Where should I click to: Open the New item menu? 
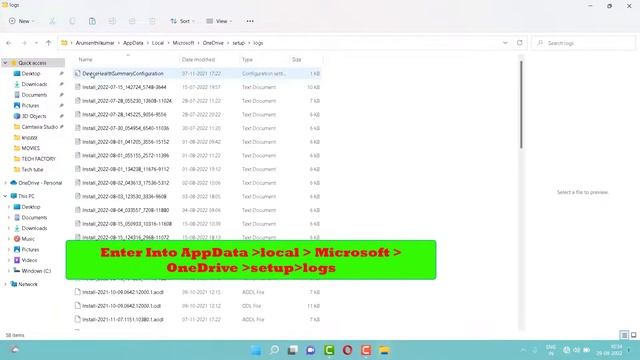click(21, 21)
